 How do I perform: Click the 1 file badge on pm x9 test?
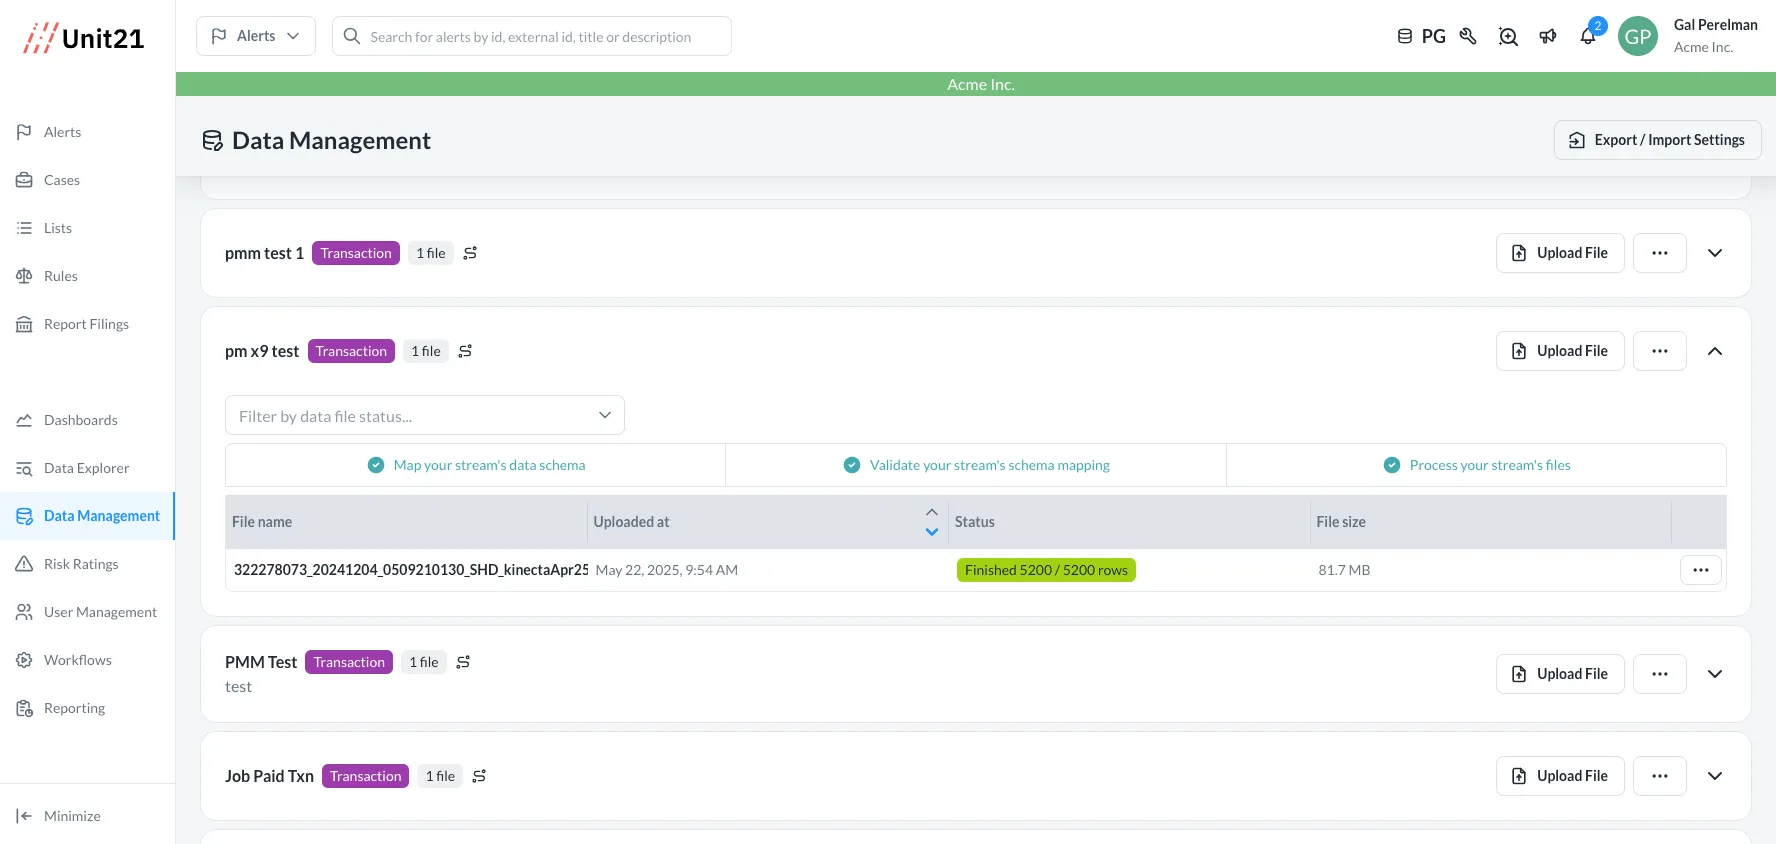pyautogui.click(x=426, y=351)
